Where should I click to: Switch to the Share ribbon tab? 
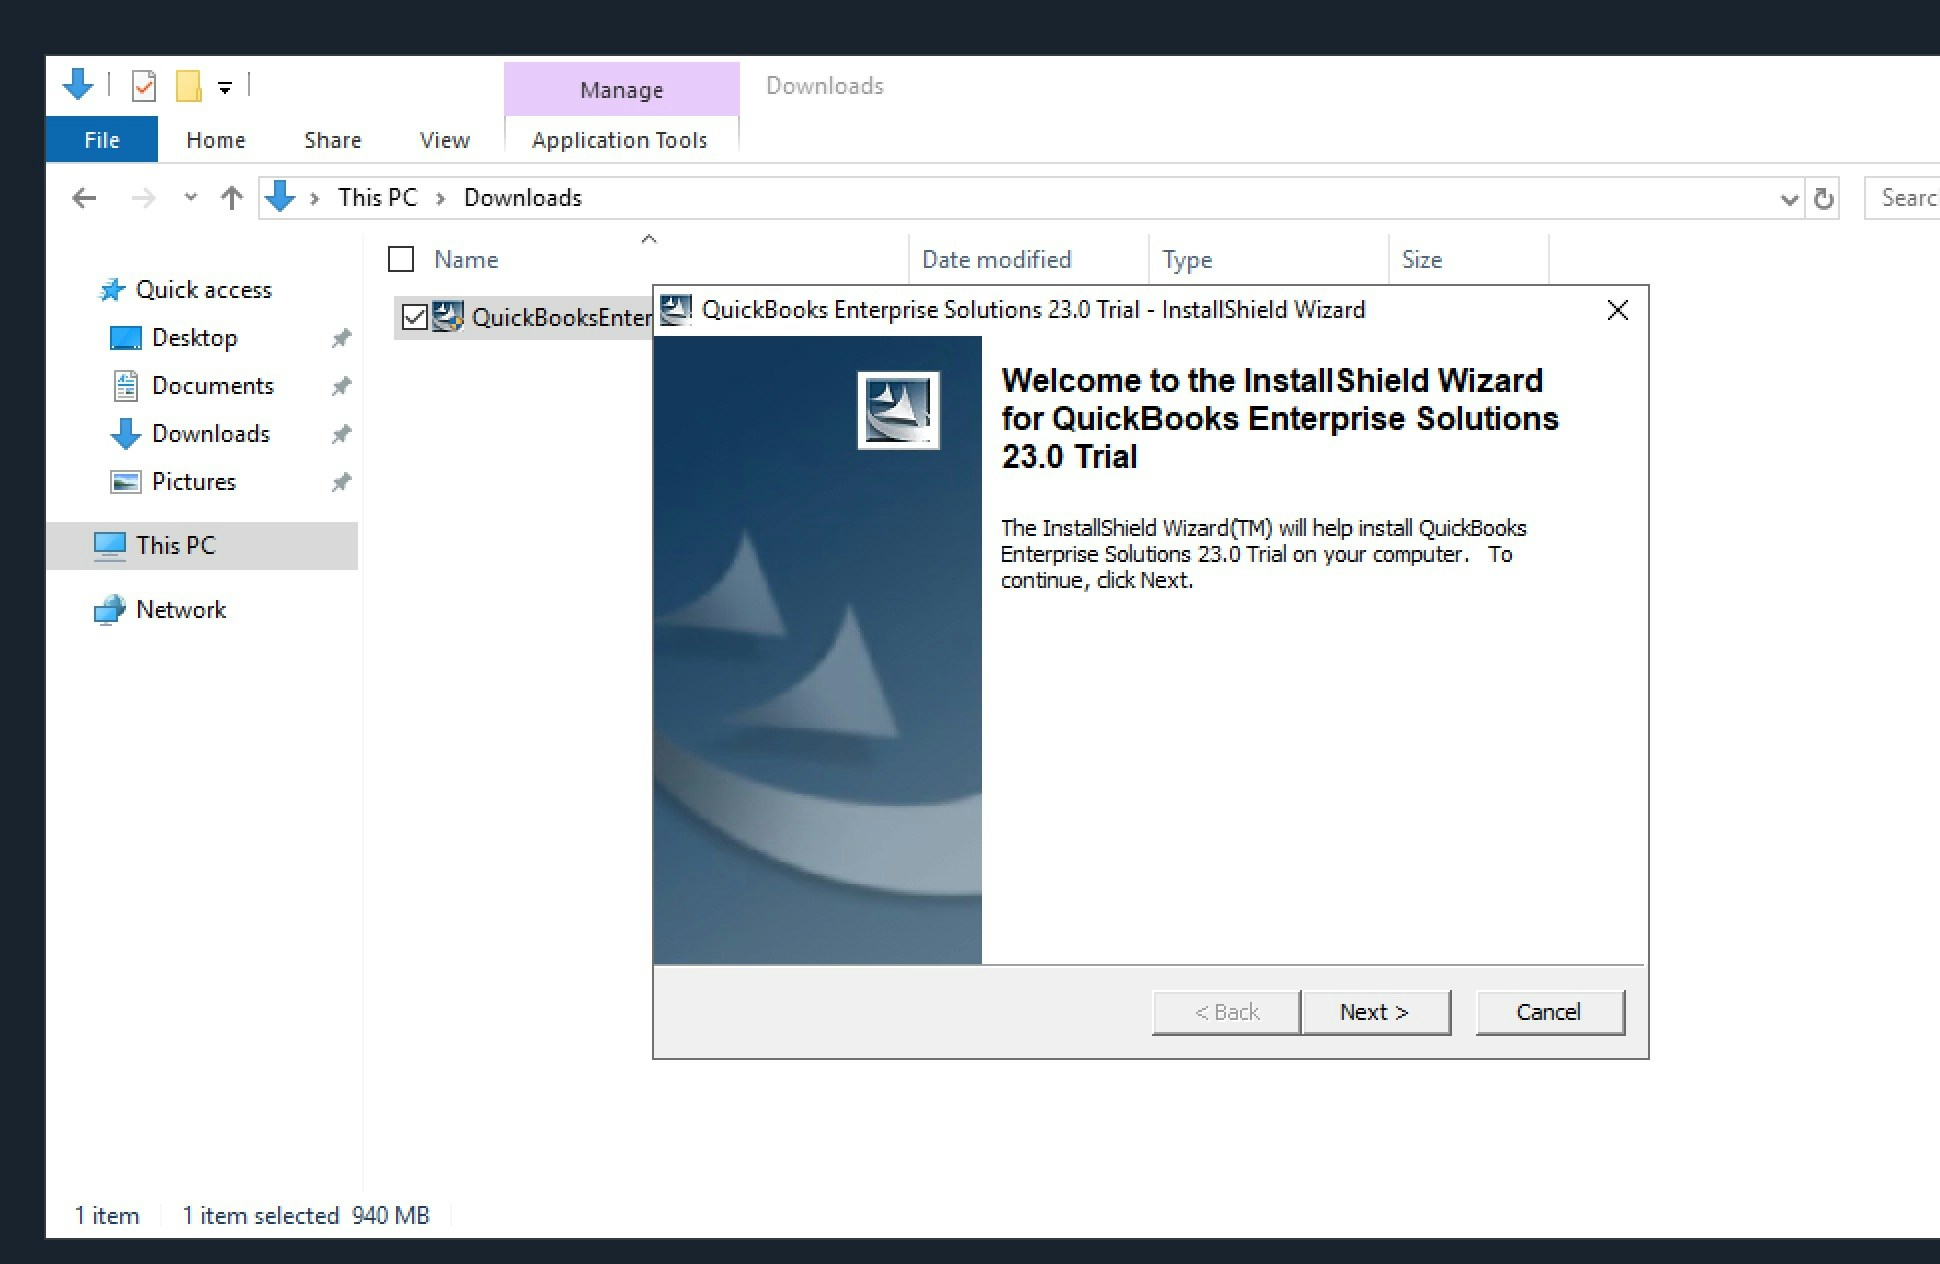coord(332,140)
